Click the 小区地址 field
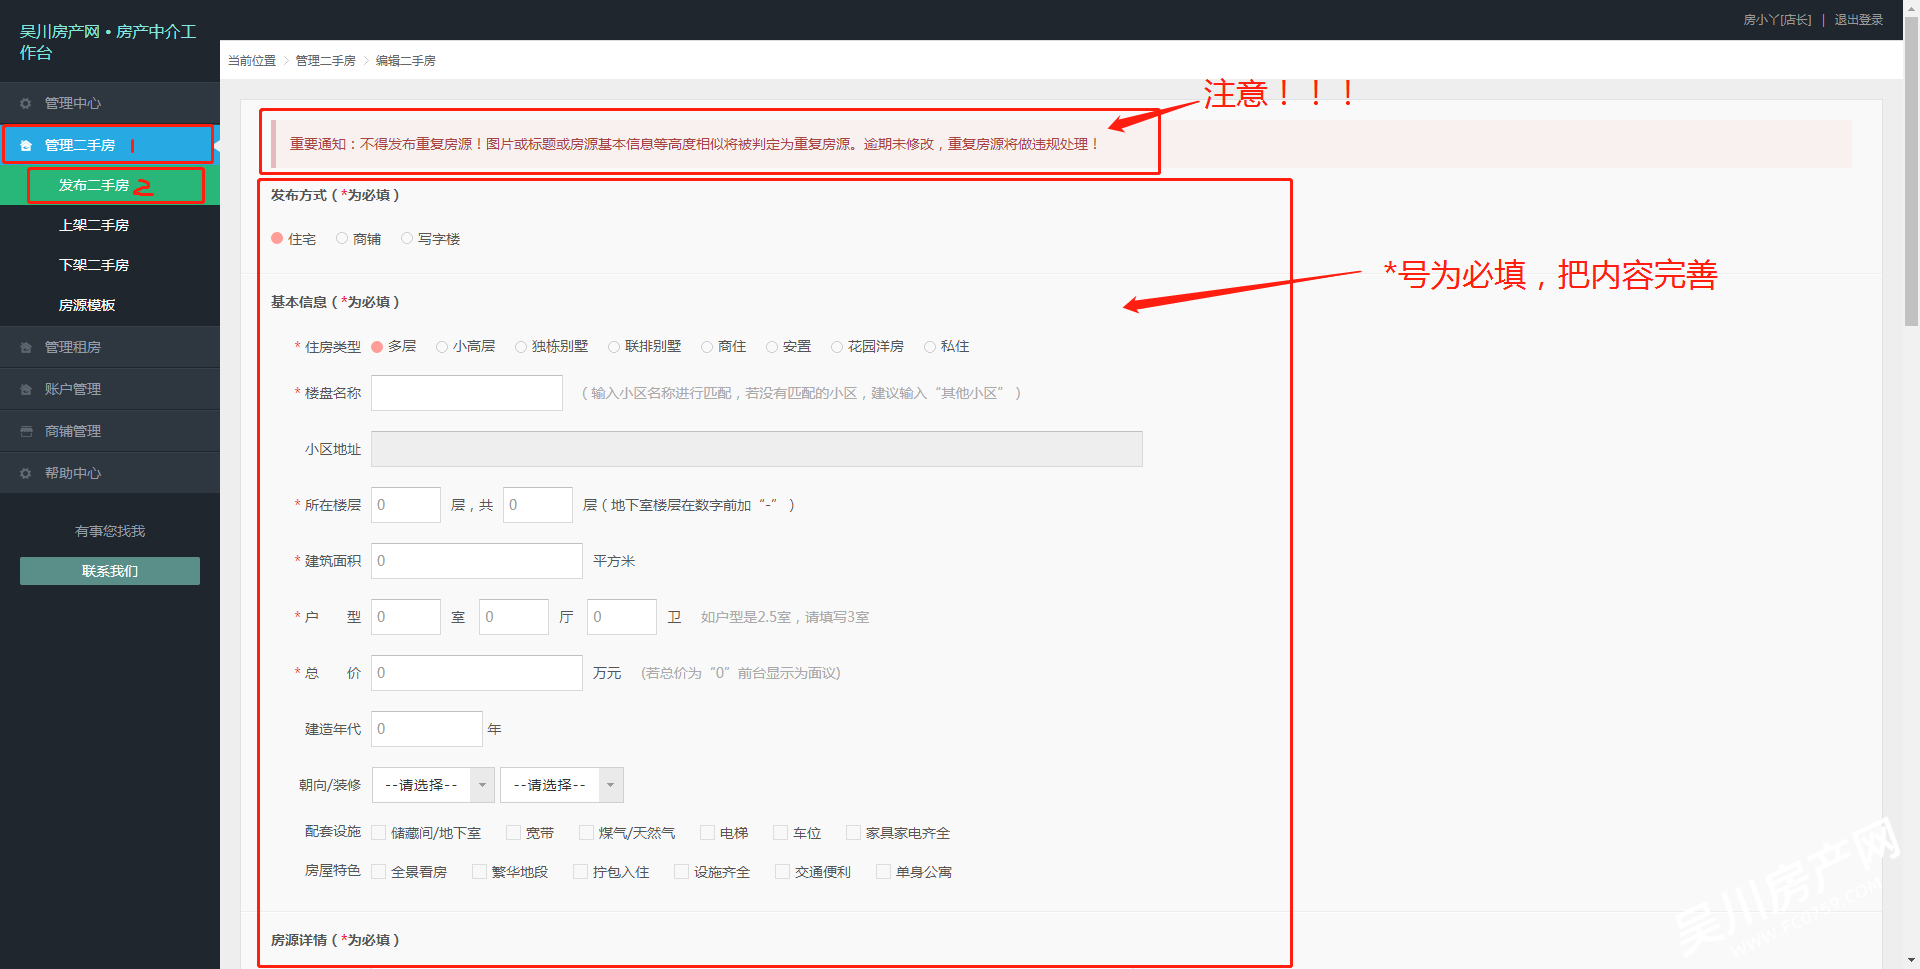The width and height of the screenshot is (1920, 969). tap(757, 449)
